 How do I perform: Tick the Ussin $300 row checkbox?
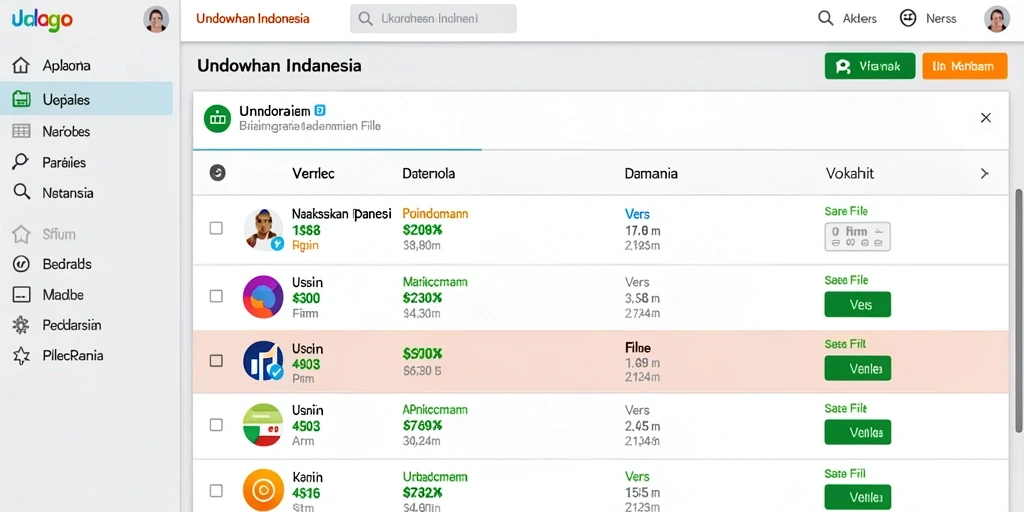pos(216,296)
